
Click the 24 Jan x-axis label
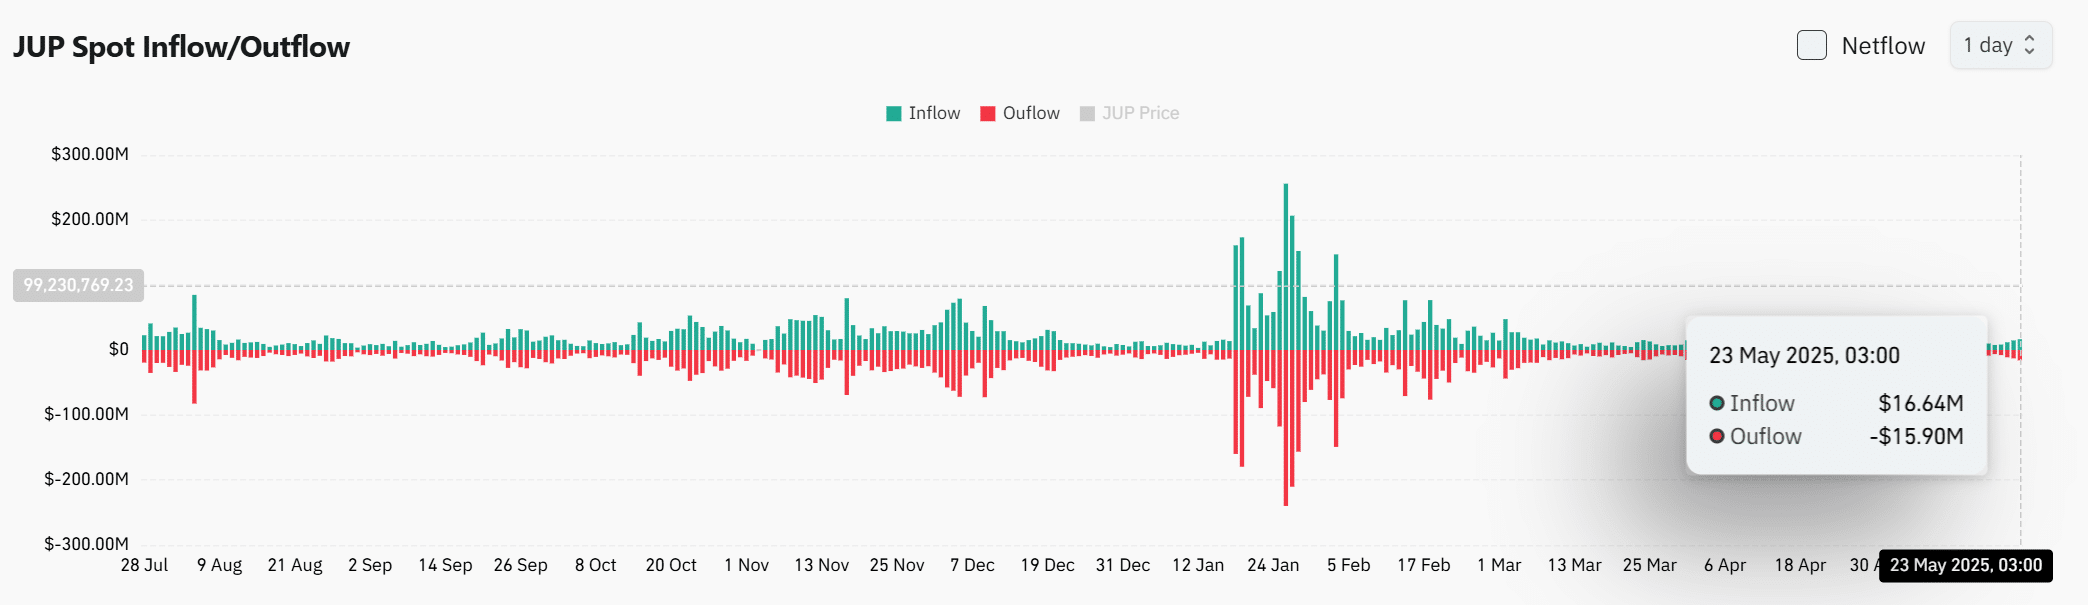(1273, 565)
